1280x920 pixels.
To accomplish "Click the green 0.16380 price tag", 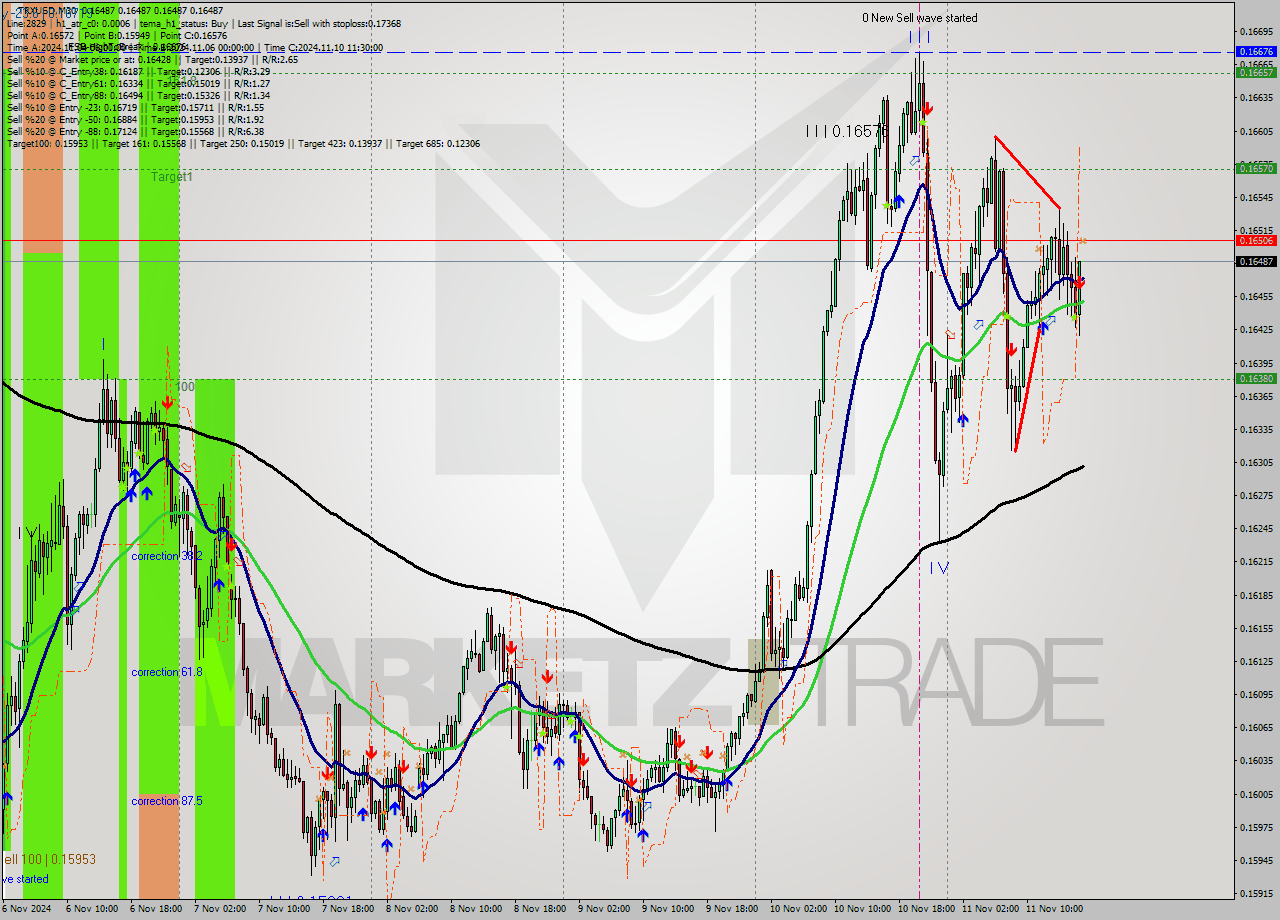I will coord(1256,378).
